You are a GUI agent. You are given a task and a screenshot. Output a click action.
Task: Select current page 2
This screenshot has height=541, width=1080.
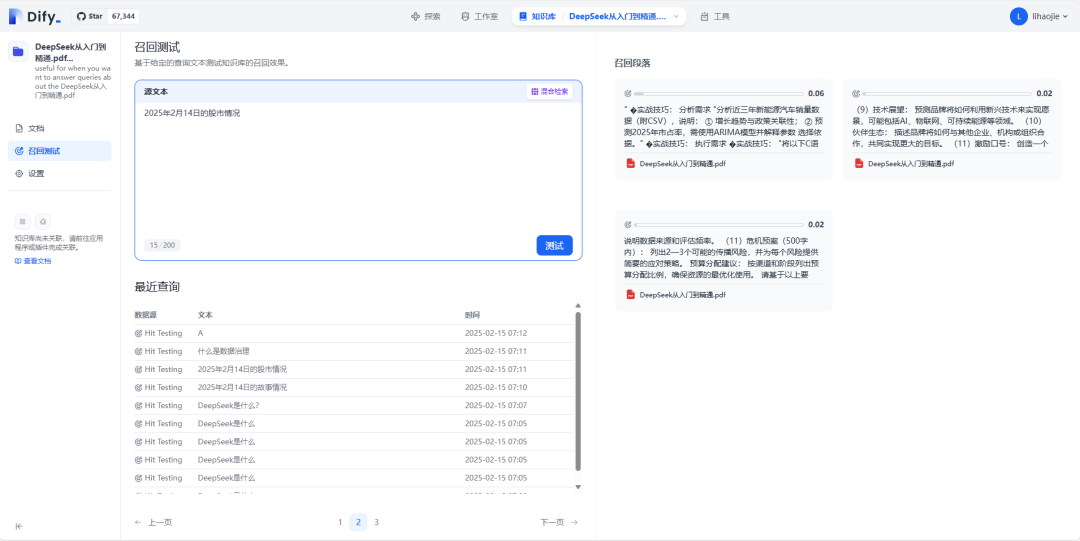(x=358, y=522)
